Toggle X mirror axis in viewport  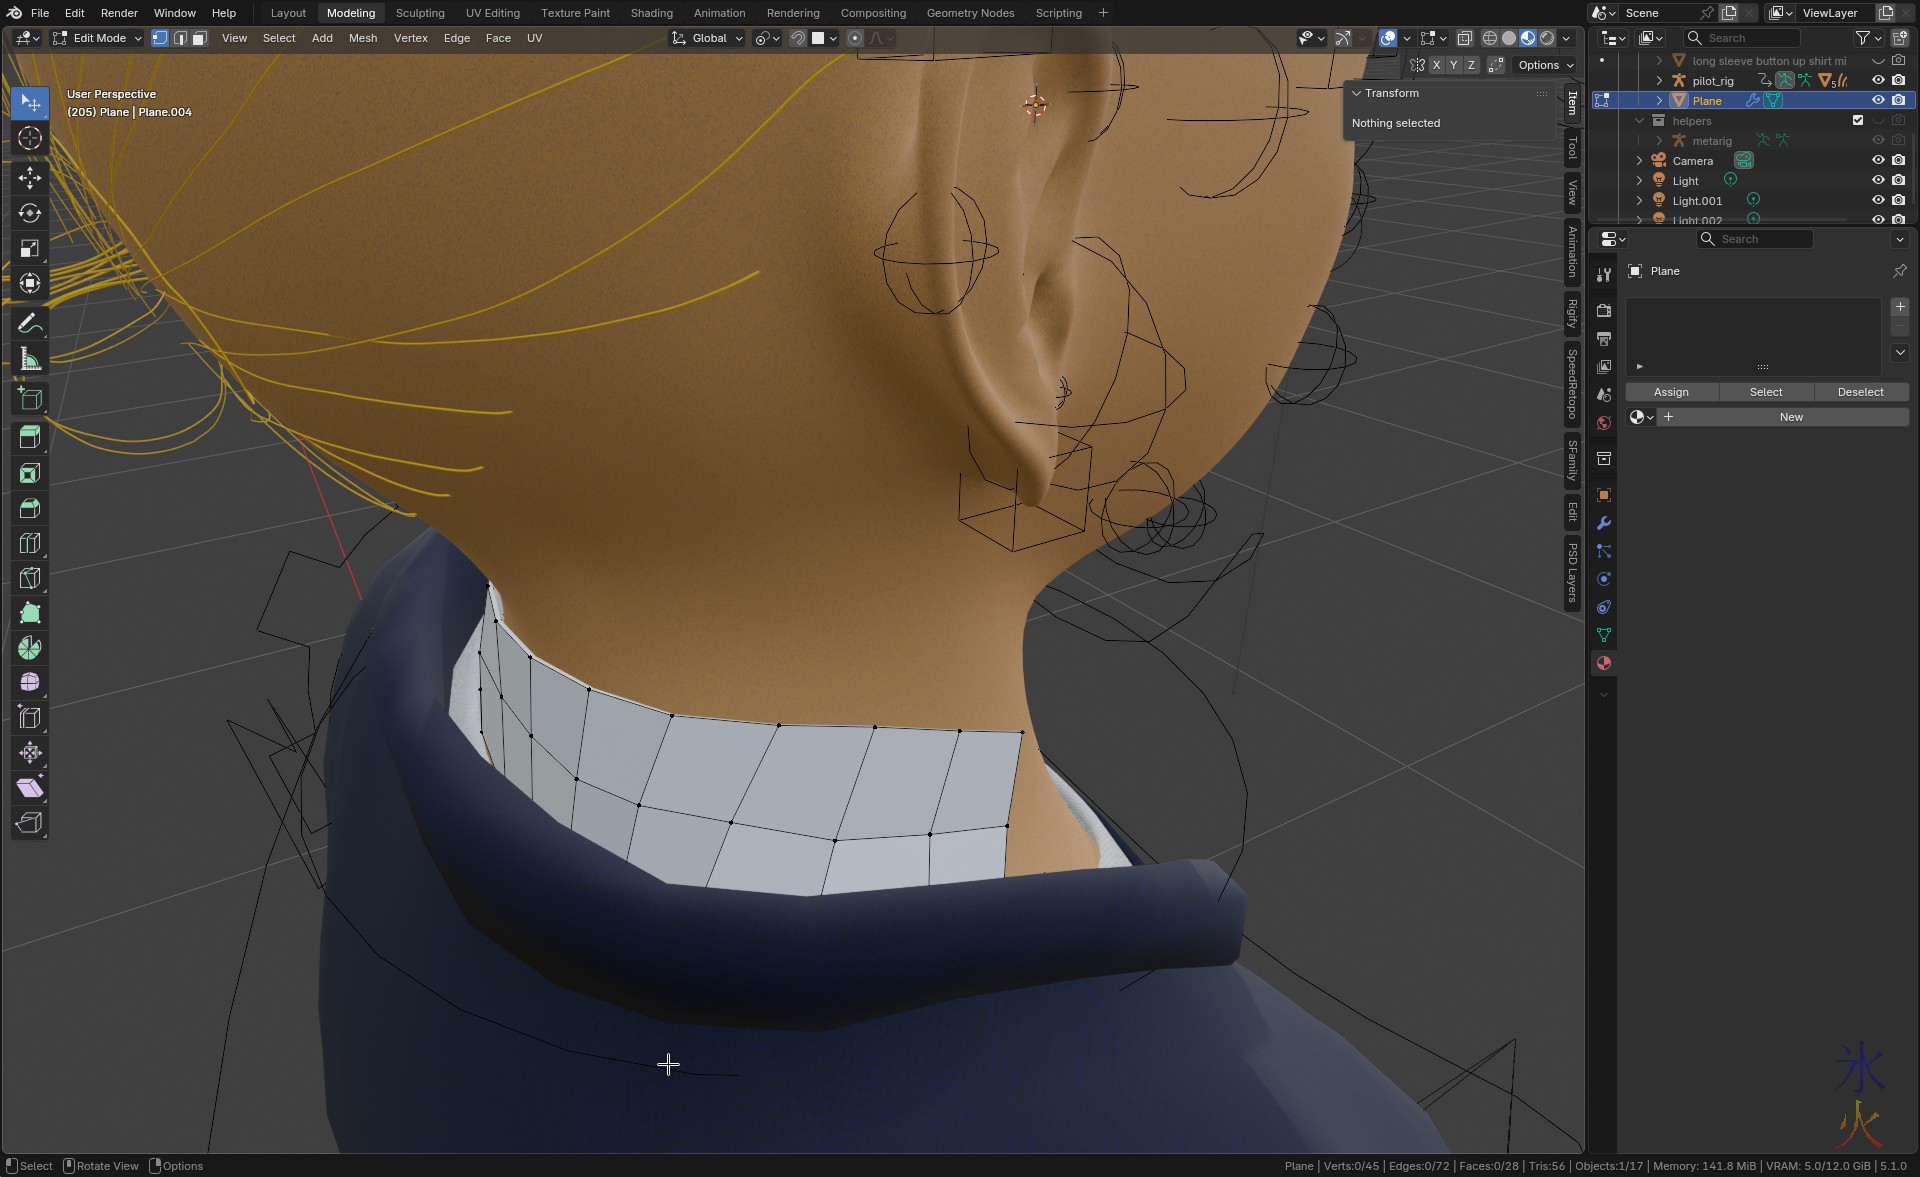pyautogui.click(x=1436, y=65)
